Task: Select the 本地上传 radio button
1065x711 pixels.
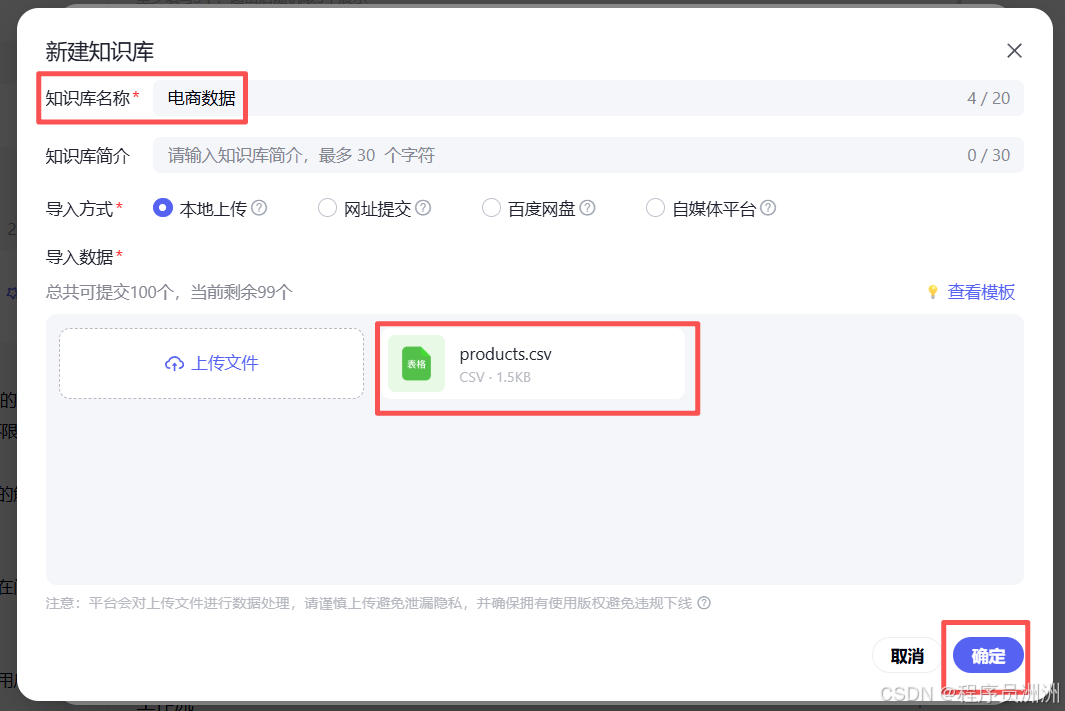Action: (x=162, y=208)
